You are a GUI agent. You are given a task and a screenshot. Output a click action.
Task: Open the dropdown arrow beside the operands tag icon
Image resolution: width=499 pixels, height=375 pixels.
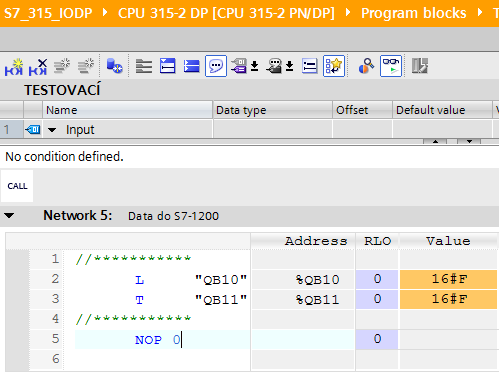(x=255, y=66)
